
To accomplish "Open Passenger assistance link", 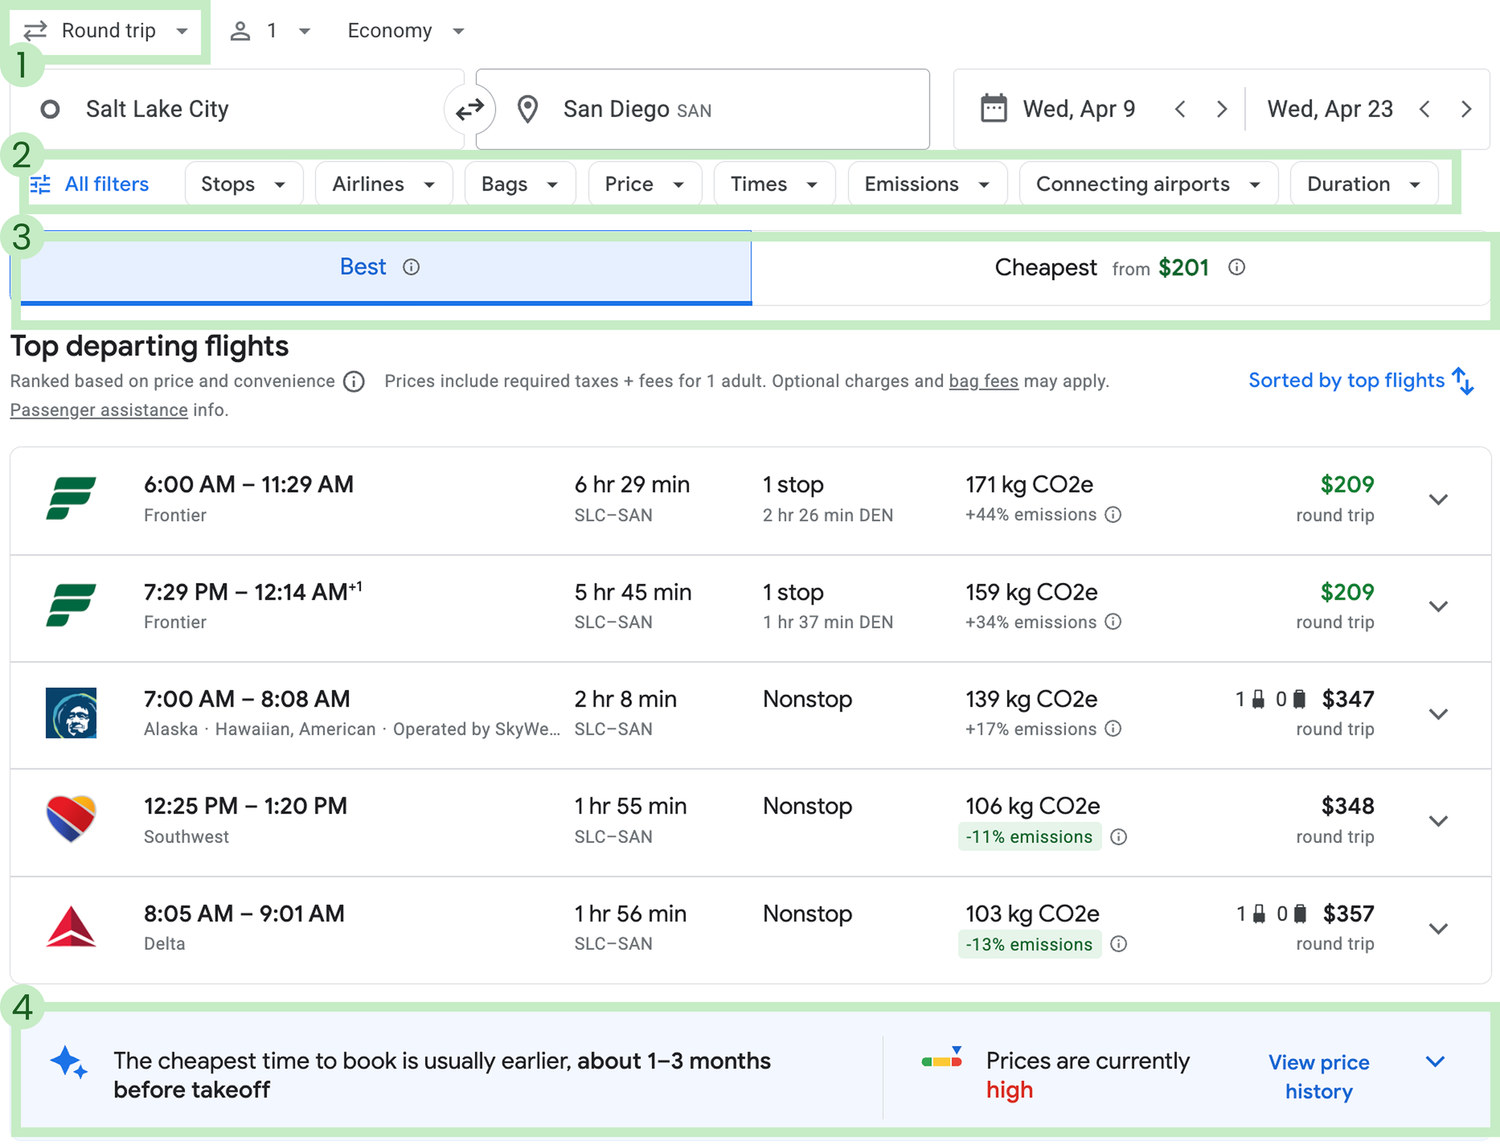I will point(99,410).
